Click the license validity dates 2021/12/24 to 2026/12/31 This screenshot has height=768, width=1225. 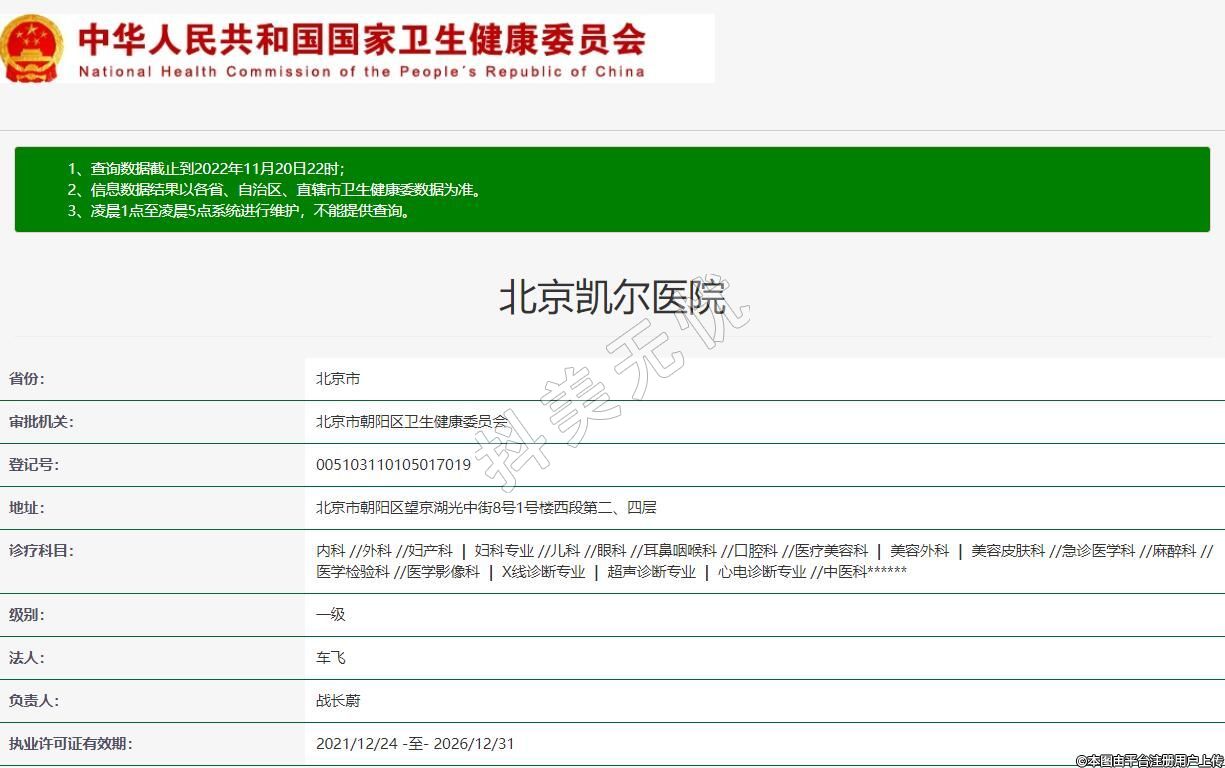[415, 744]
